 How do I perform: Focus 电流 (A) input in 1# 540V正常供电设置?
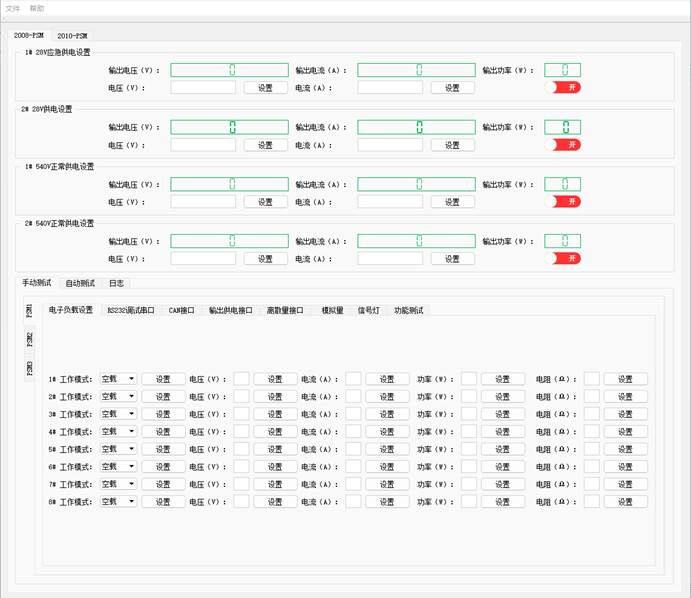coord(390,201)
